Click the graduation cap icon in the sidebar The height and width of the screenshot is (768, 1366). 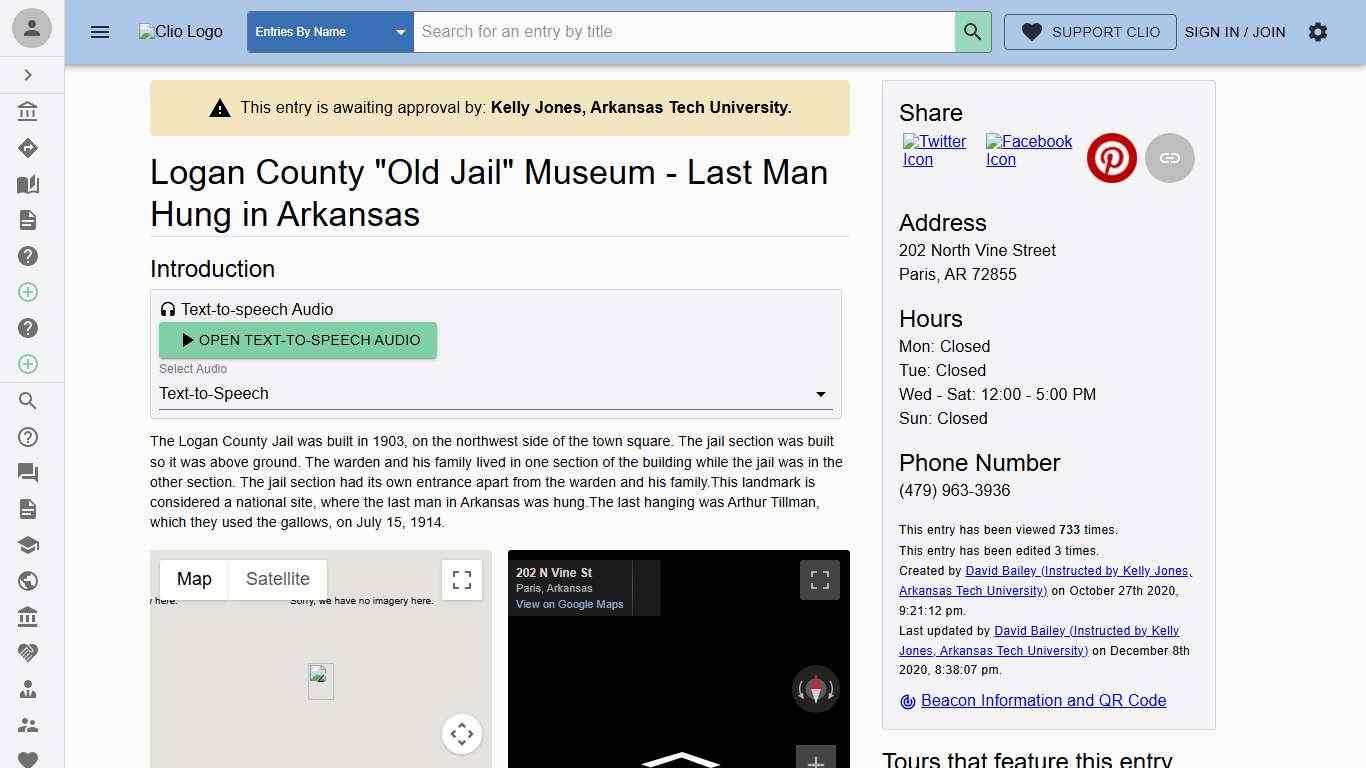(27, 545)
